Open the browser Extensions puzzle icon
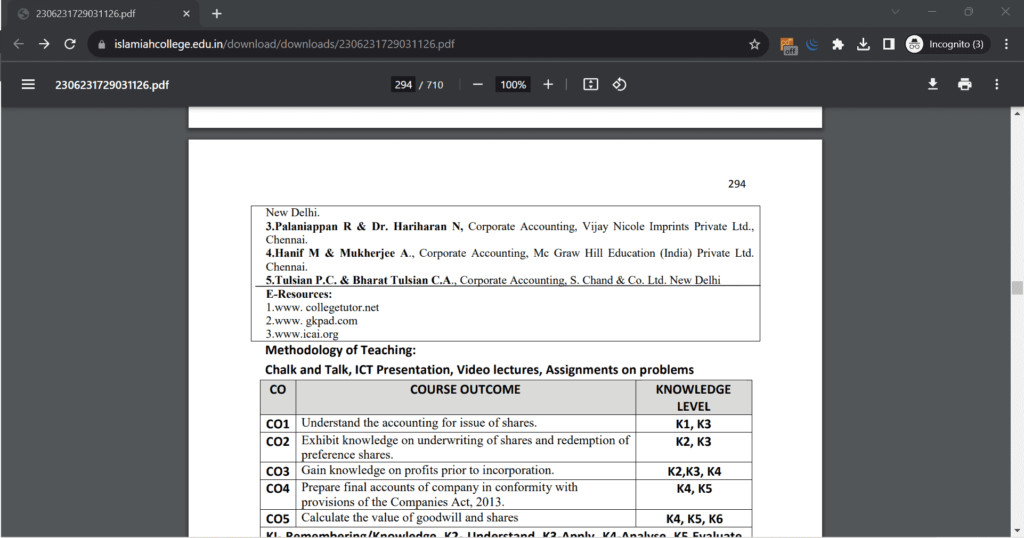 click(x=837, y=44)
